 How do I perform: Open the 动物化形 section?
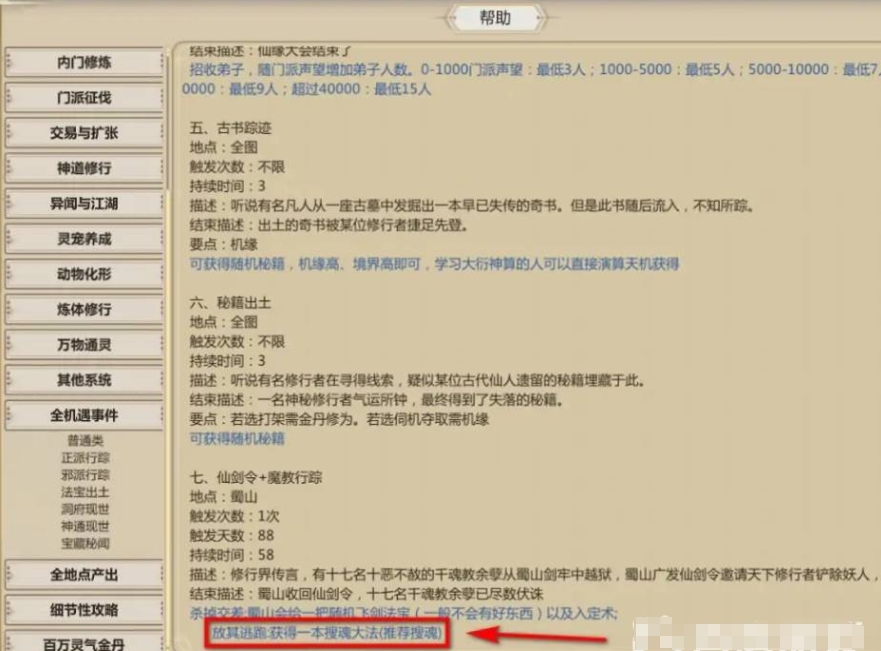(84, 274)
